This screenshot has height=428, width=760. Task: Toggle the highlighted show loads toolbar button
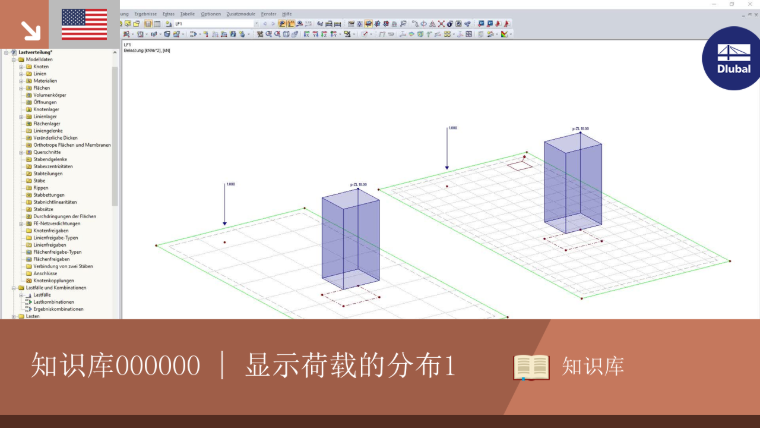tap(282, 23)
